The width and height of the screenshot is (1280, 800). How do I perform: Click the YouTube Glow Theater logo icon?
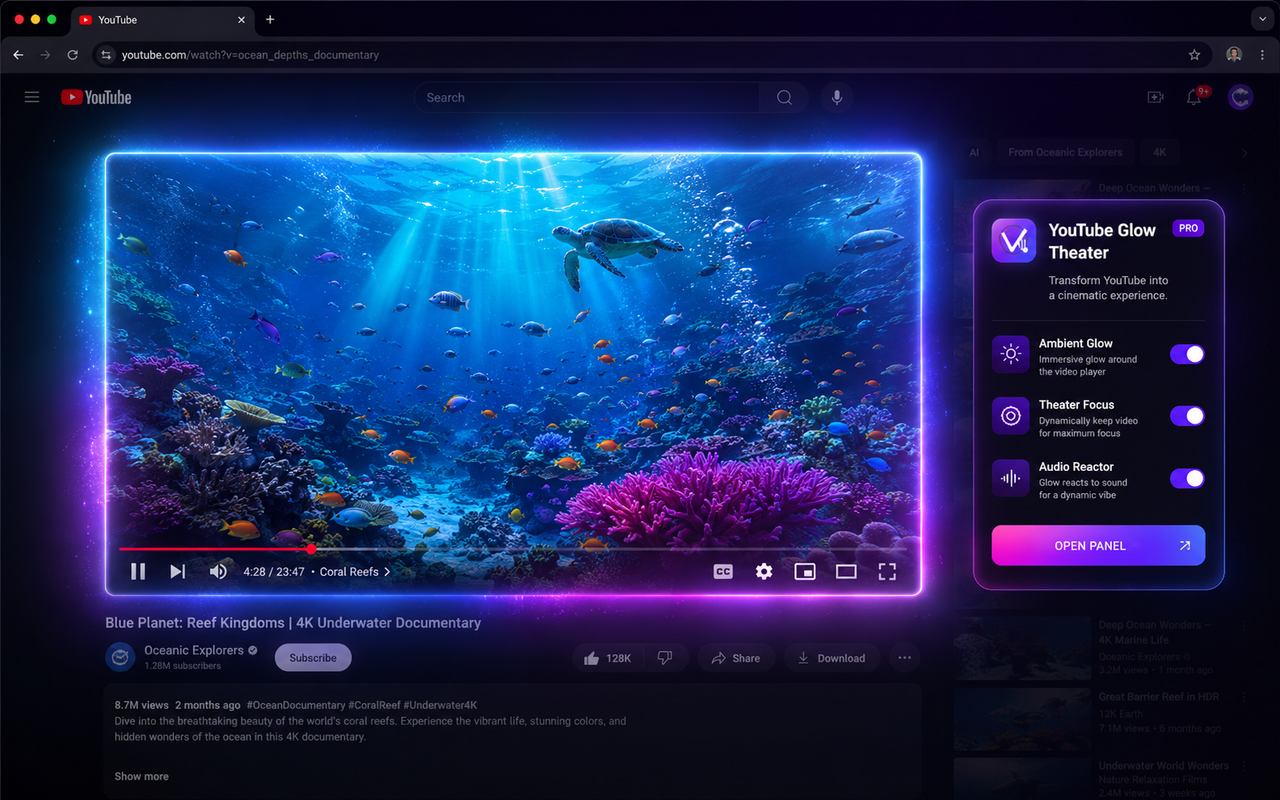pos(1014,241)
